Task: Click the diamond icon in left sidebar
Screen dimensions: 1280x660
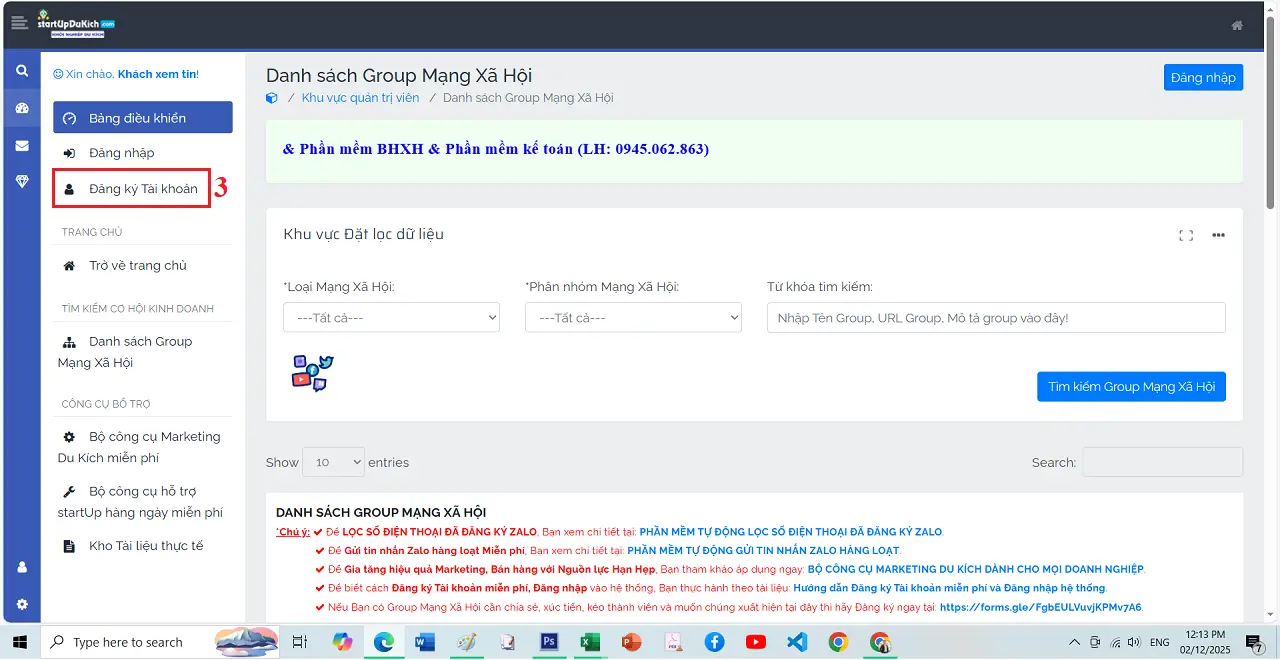Action: click(21, 181)
